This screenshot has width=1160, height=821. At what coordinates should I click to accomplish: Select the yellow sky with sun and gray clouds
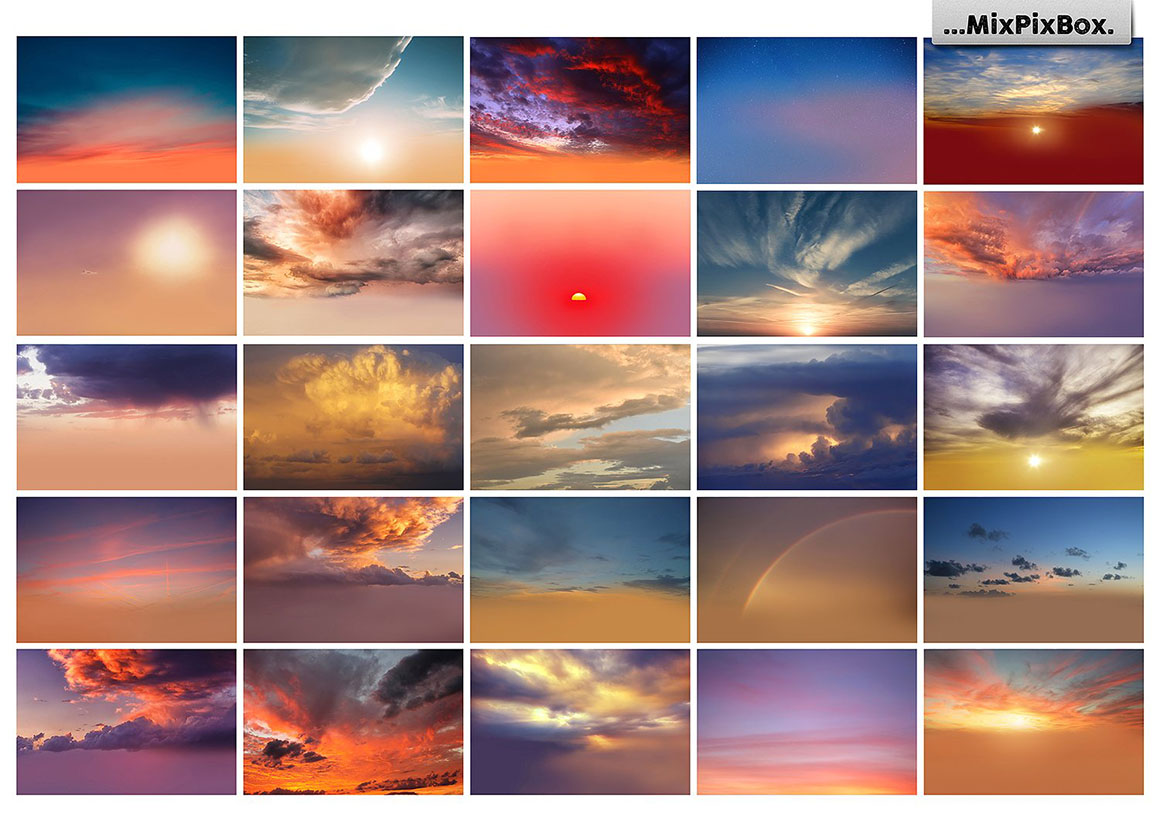[1033, 417]
